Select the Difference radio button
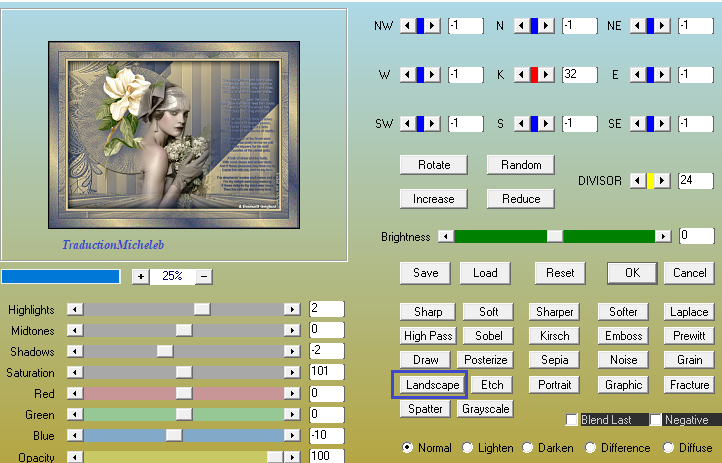The height and width of the screenshot is (463, 722). click(590, 447)
